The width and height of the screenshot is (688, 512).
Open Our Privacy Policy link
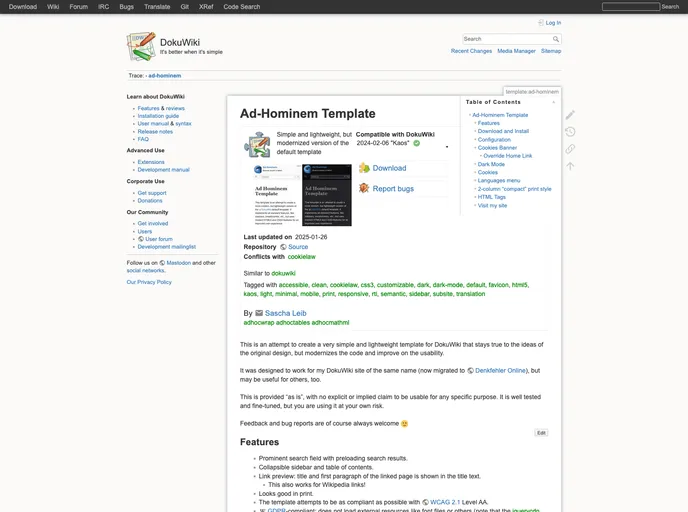149,282
